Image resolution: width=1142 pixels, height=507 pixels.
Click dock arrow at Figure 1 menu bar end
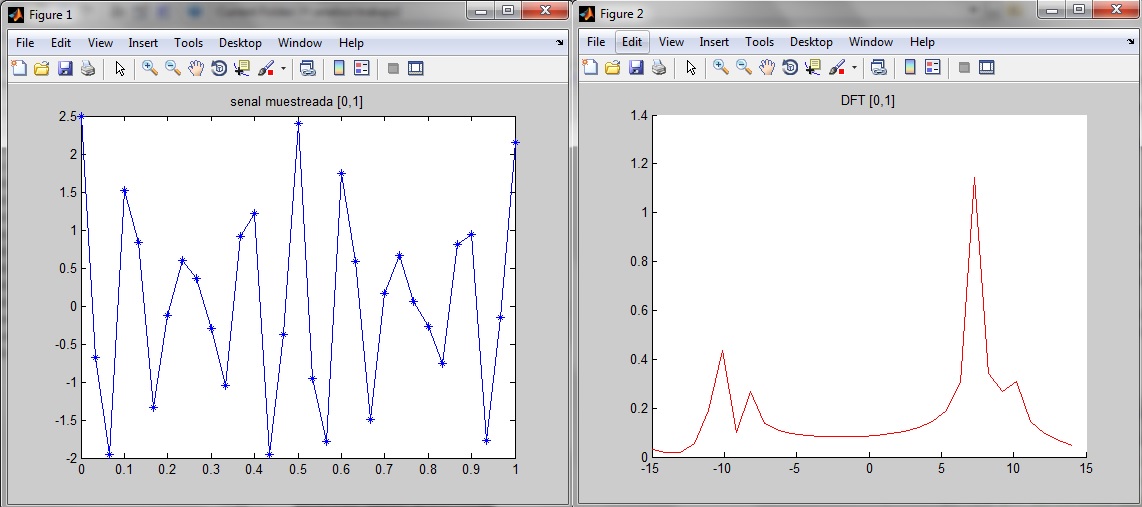[x=559, y=44]
